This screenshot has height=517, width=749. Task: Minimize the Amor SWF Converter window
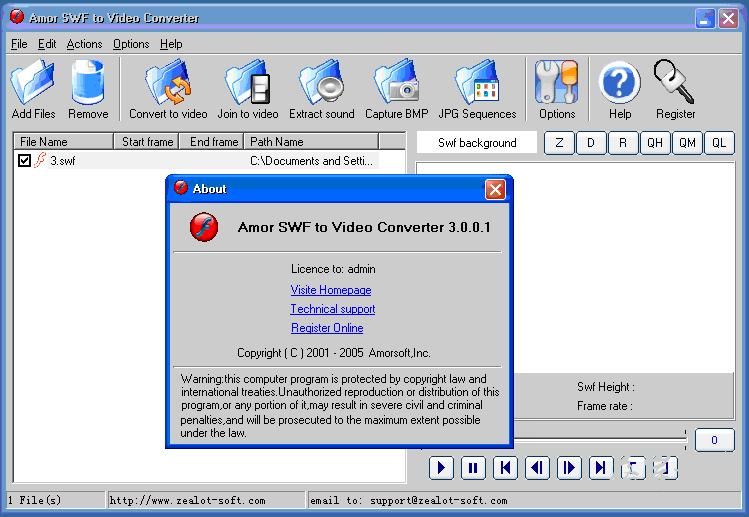pos(705,19)
